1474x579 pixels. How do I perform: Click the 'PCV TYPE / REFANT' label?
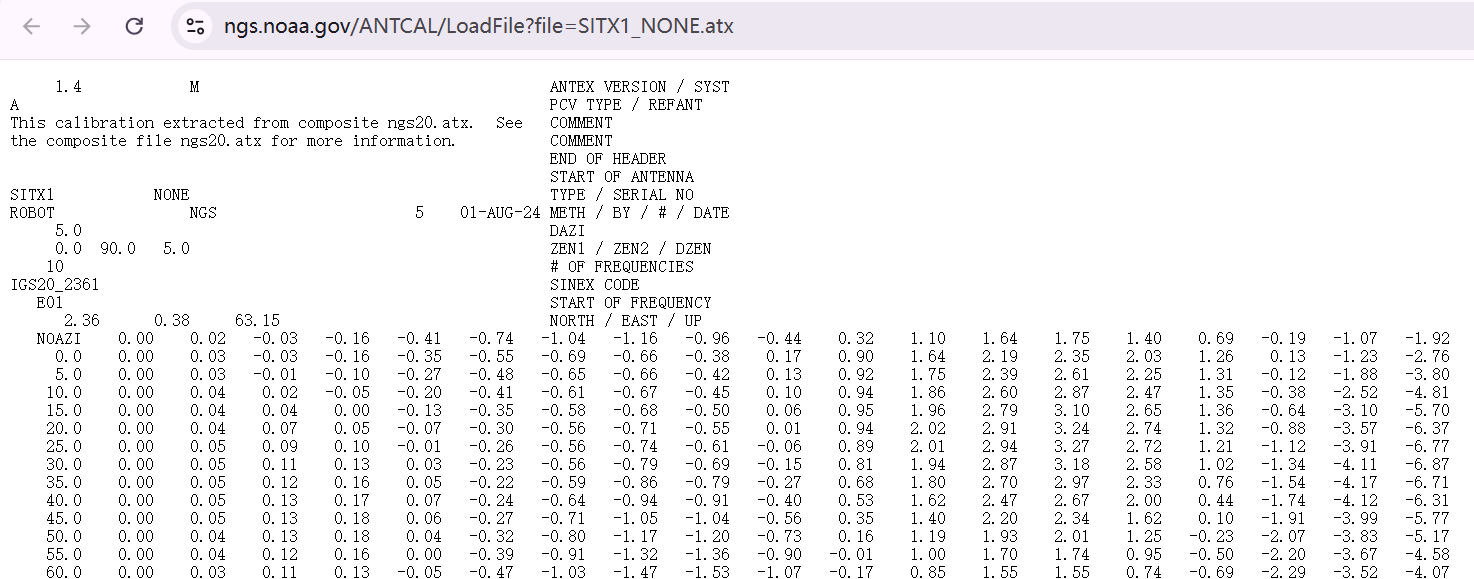tap(625, 105)
